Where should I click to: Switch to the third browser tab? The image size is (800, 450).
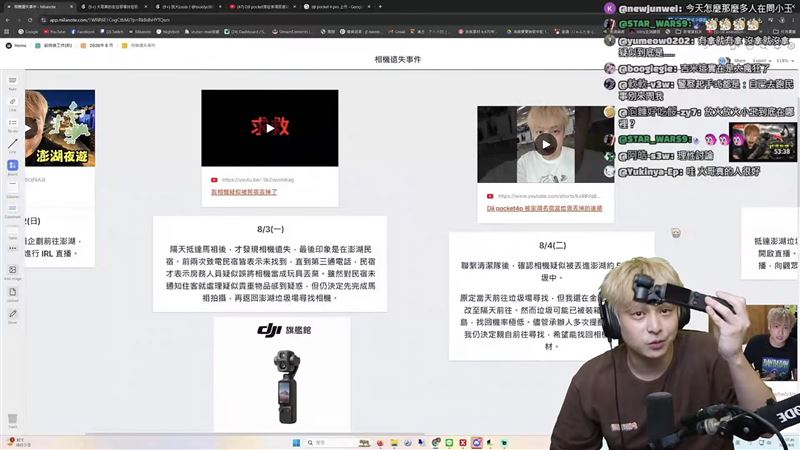tap(188, 7)
